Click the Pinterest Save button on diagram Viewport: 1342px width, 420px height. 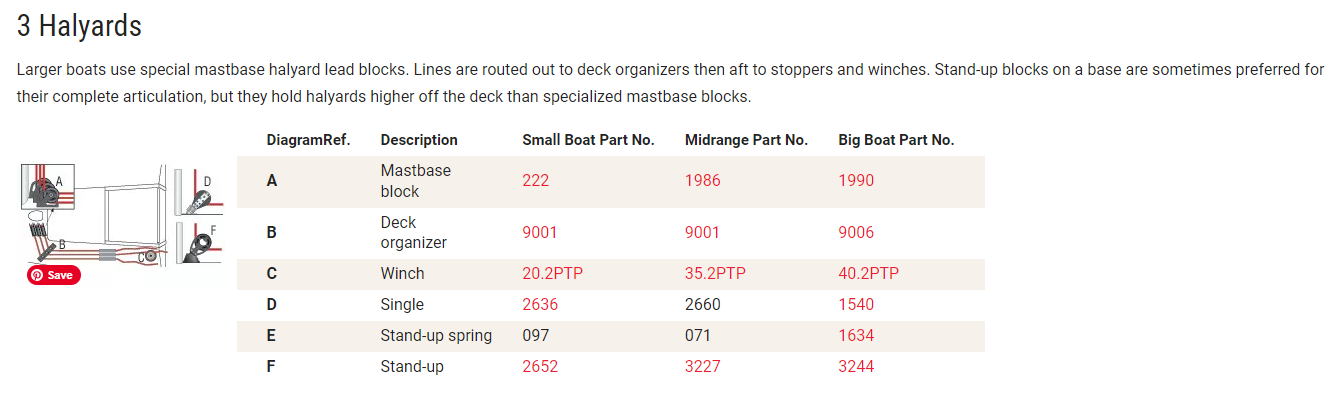[54, 275]
